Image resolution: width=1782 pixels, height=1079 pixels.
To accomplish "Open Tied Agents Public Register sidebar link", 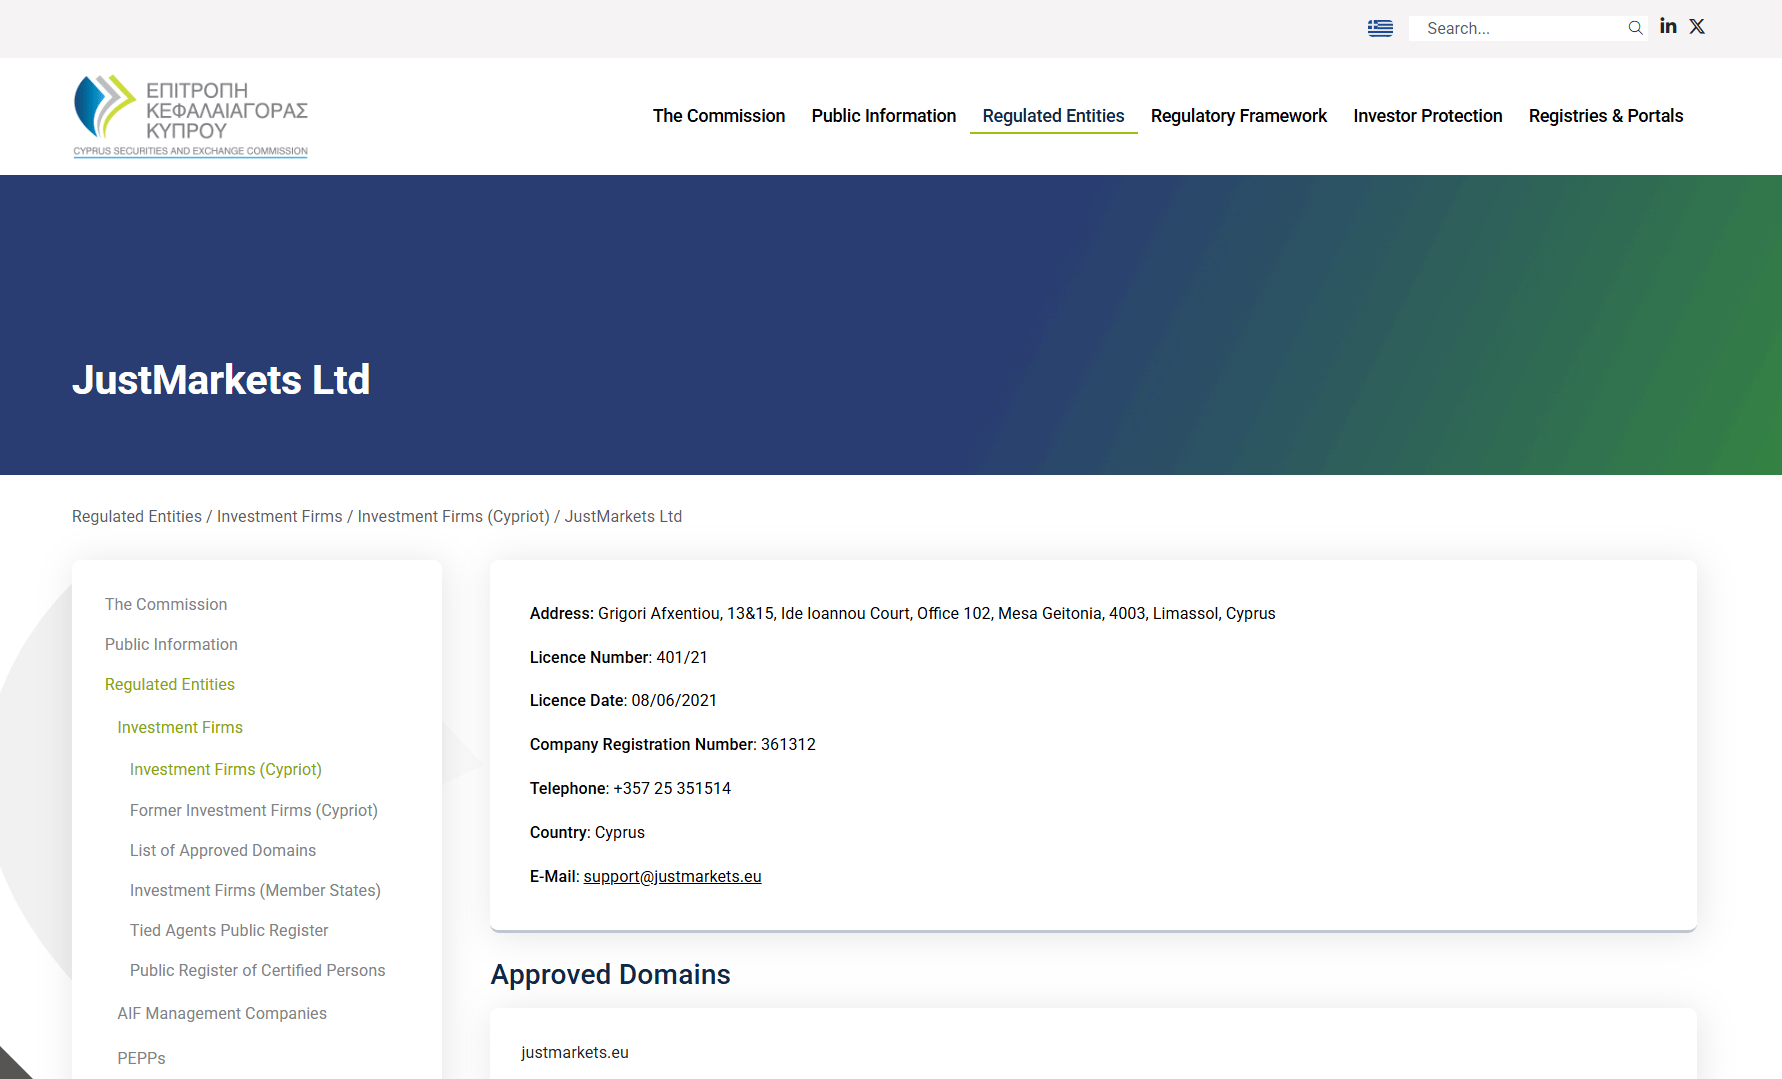I will tap(229, 930).
